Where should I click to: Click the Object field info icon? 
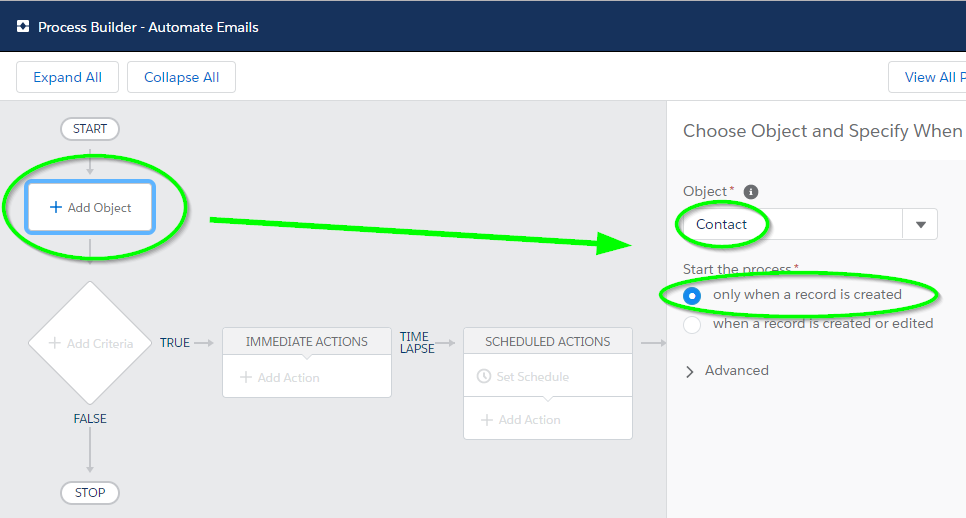(x=750, y=192)
